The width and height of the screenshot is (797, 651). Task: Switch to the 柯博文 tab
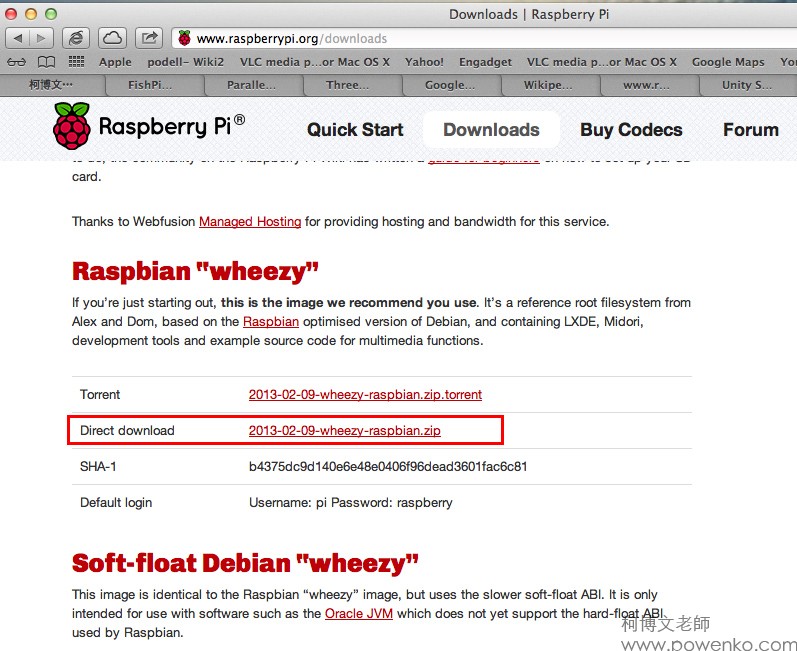[52, 85]
